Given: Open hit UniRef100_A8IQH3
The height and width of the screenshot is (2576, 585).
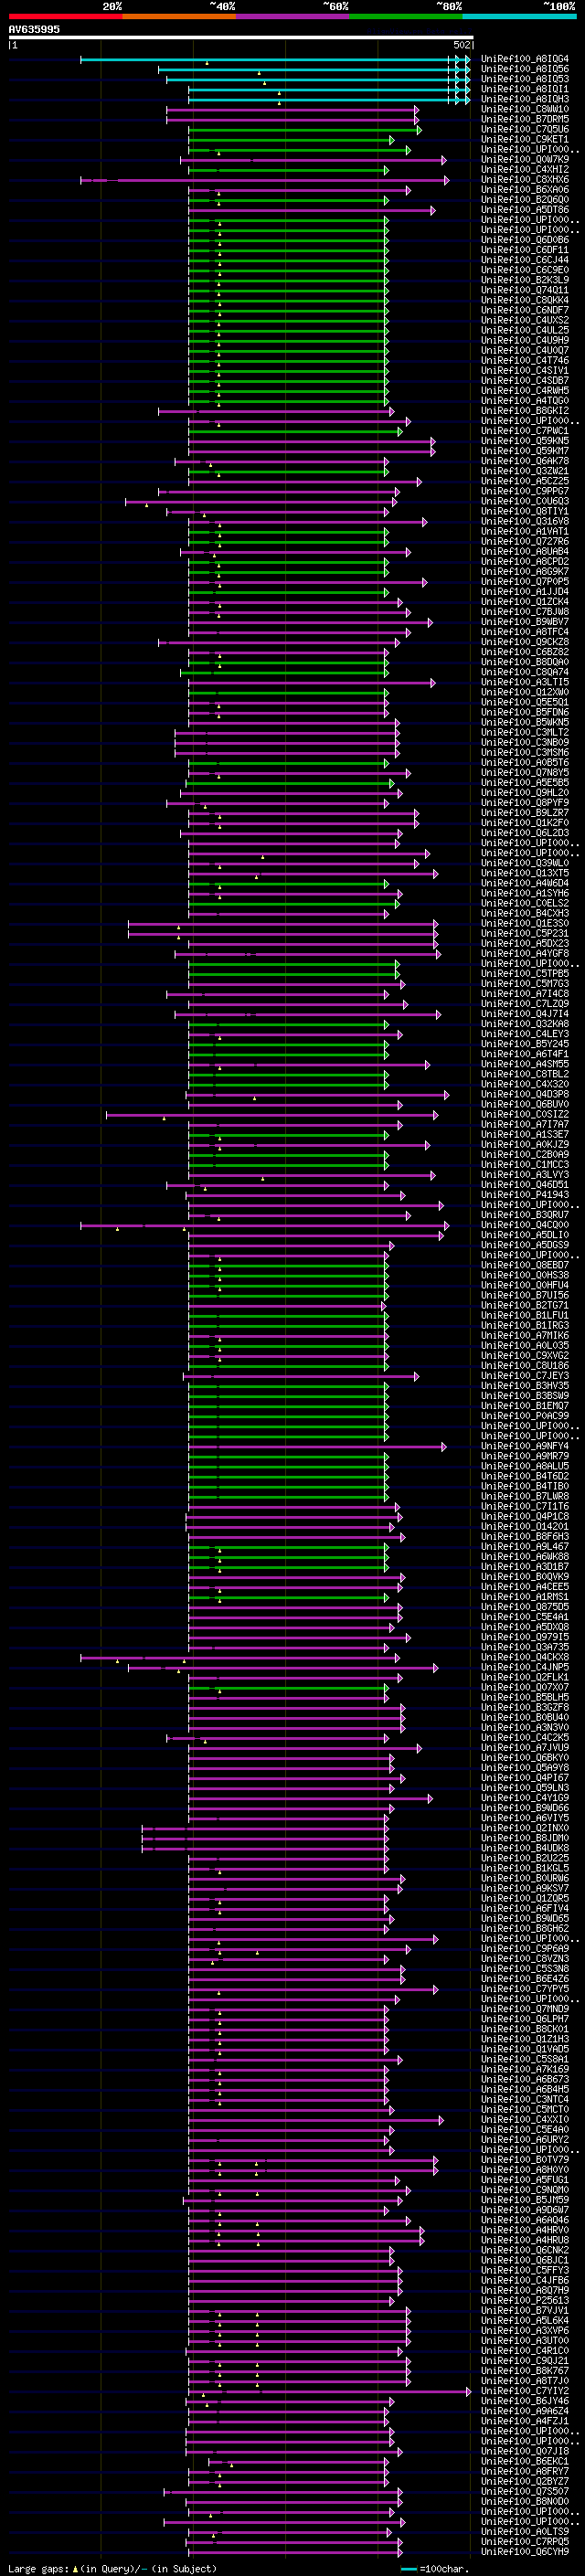Looking at the screenshot, I should tap(525, 99).
